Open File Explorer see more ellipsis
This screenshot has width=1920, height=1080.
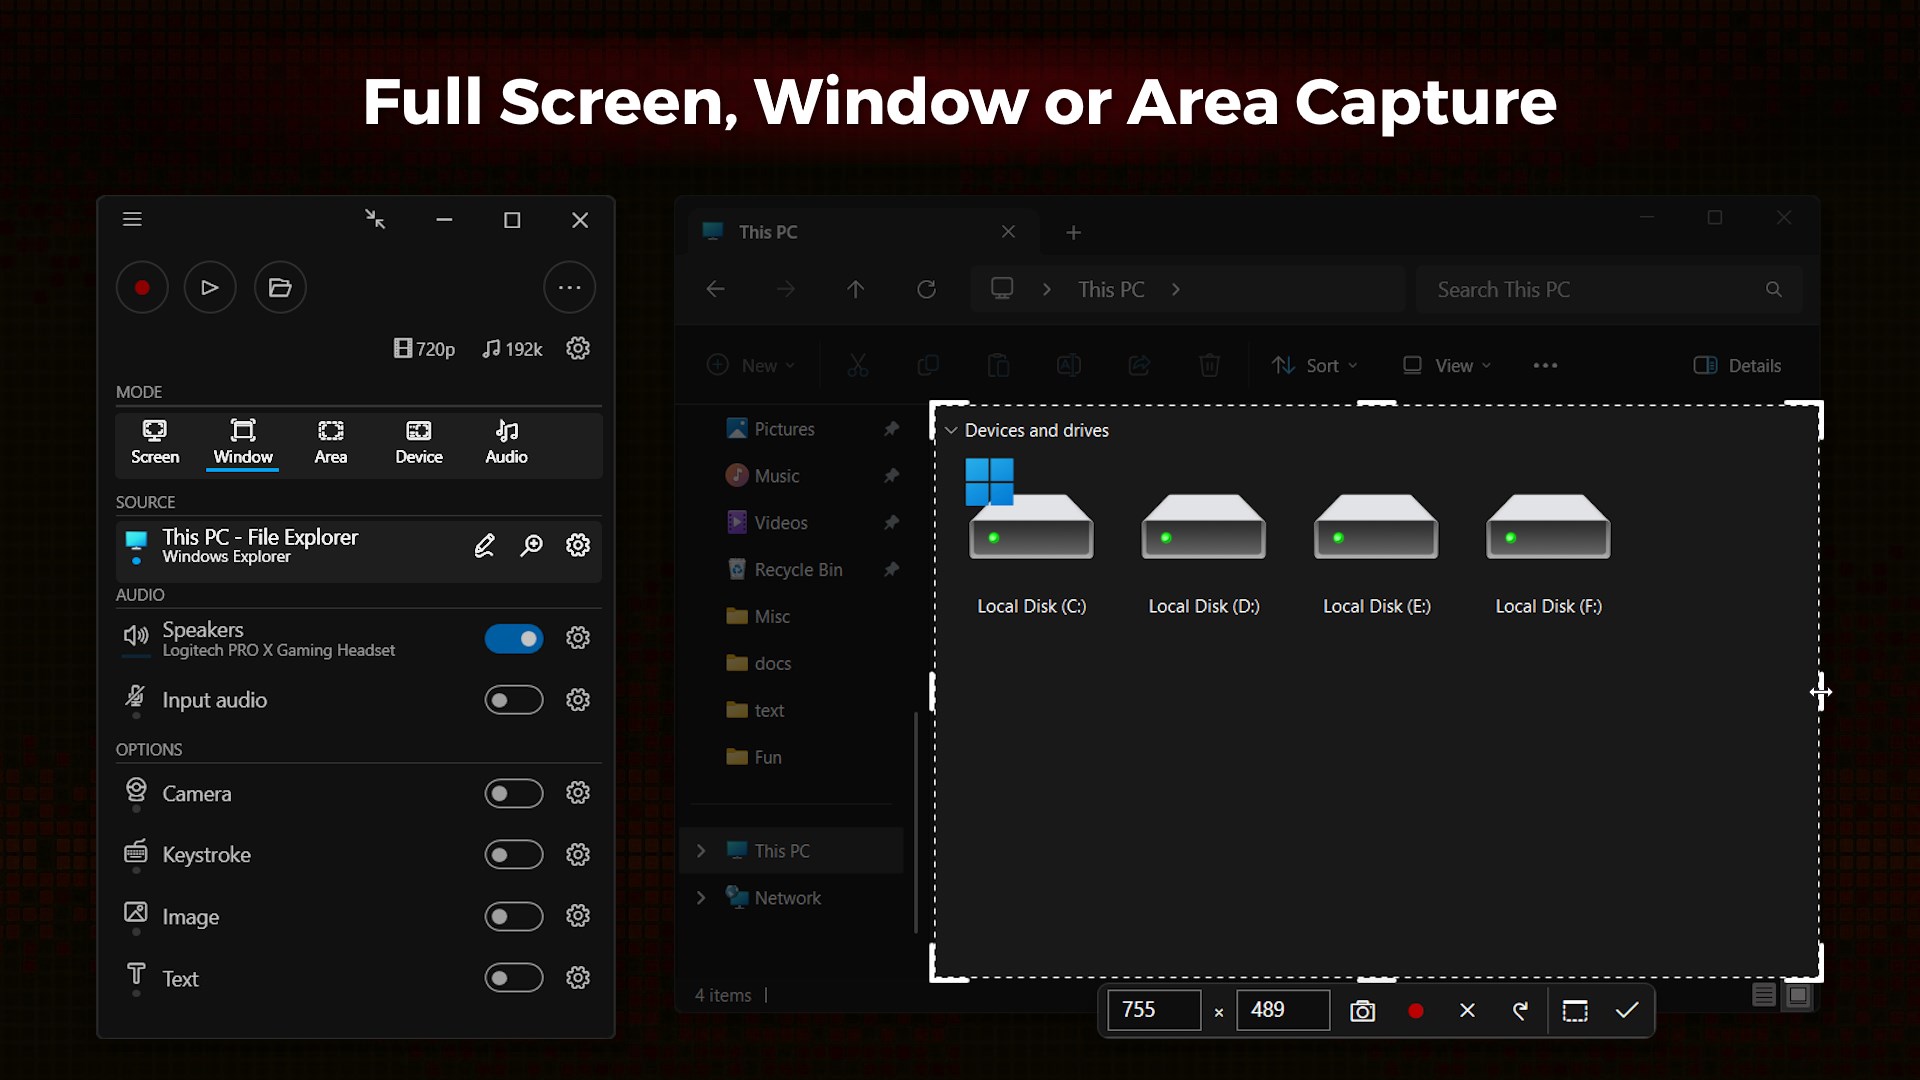pyautogui.click(x=1545, y=366)
